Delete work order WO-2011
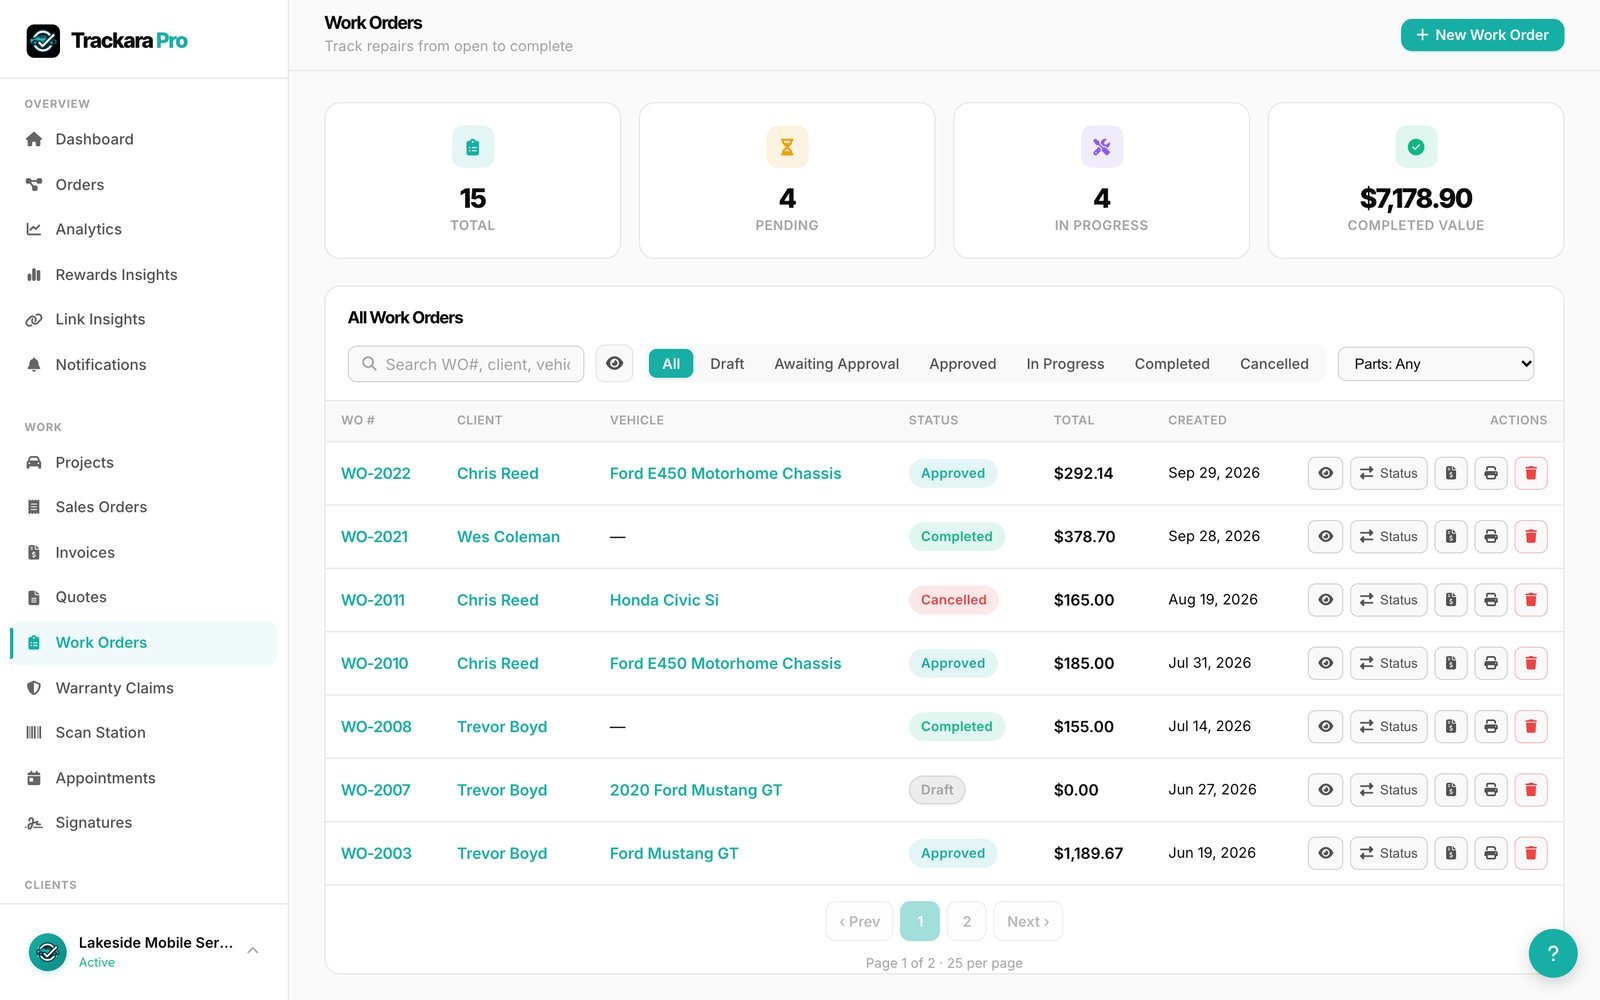This screenshot has width=1600, height=1000. pyautogui.click(x=1531, y=600)
